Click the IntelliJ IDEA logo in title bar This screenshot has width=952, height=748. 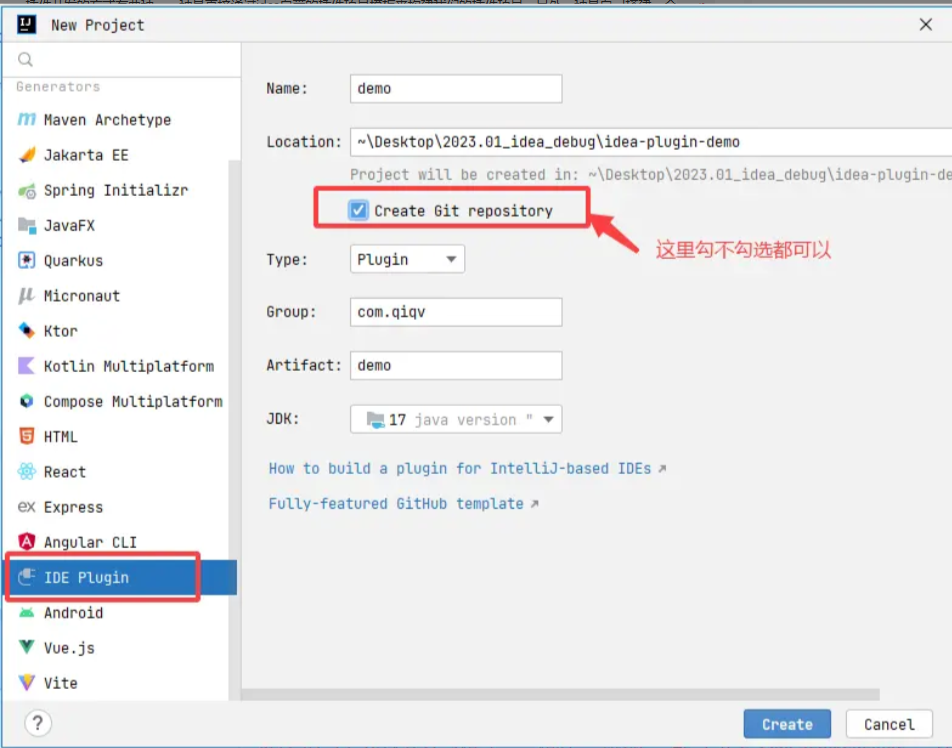26,24
